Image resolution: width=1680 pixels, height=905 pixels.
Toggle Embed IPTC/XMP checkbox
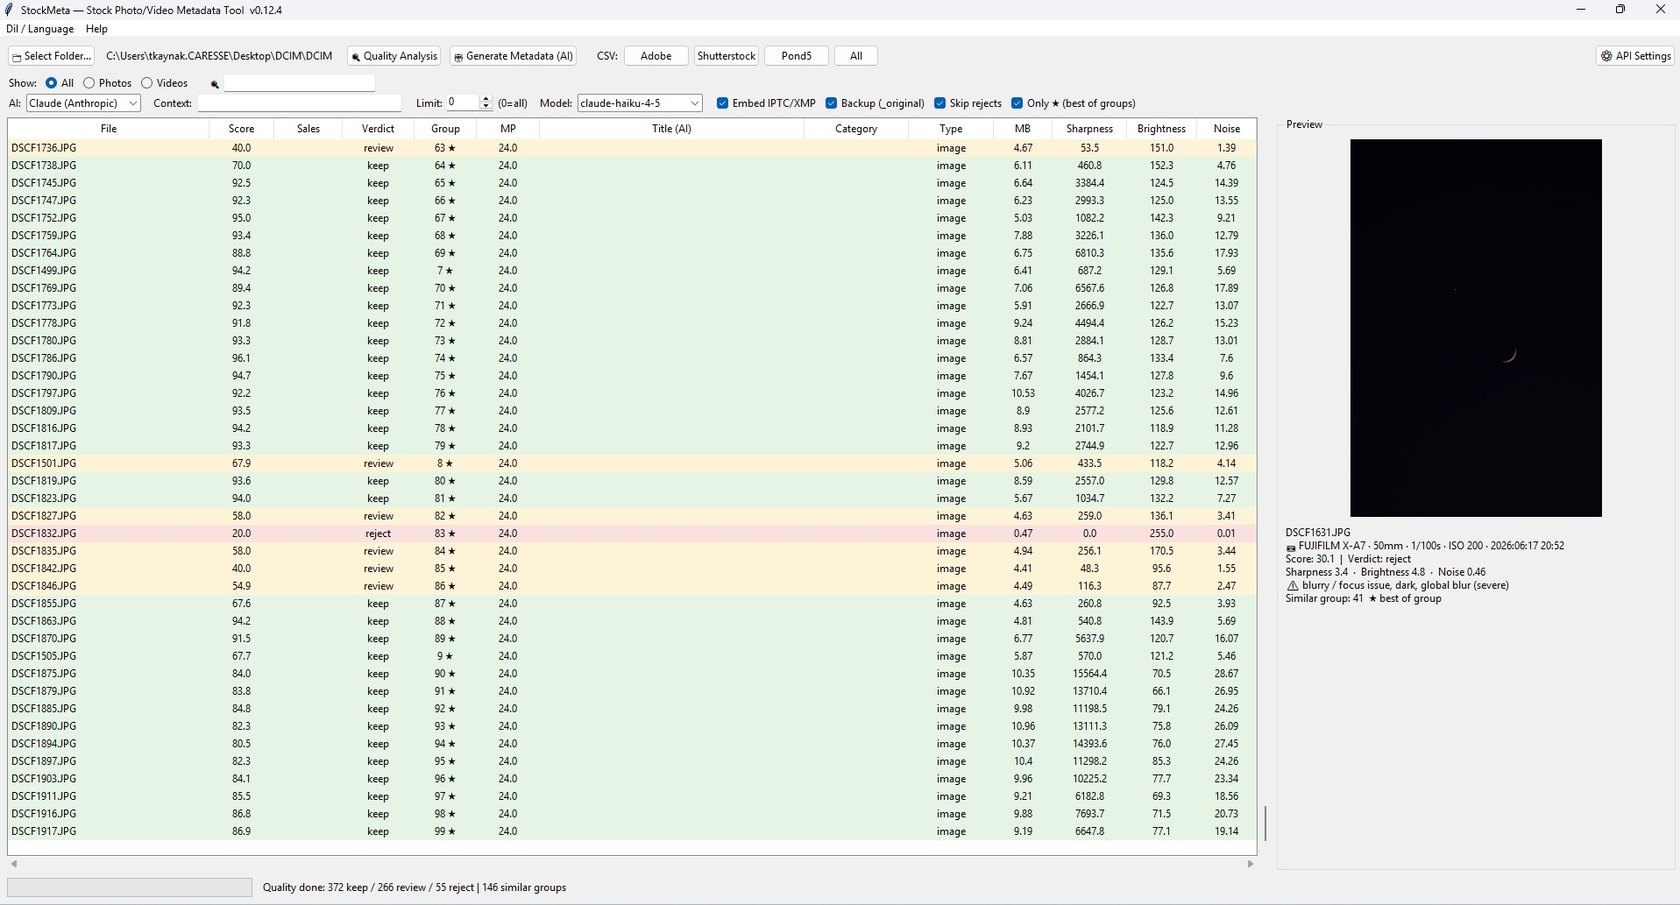723,103
